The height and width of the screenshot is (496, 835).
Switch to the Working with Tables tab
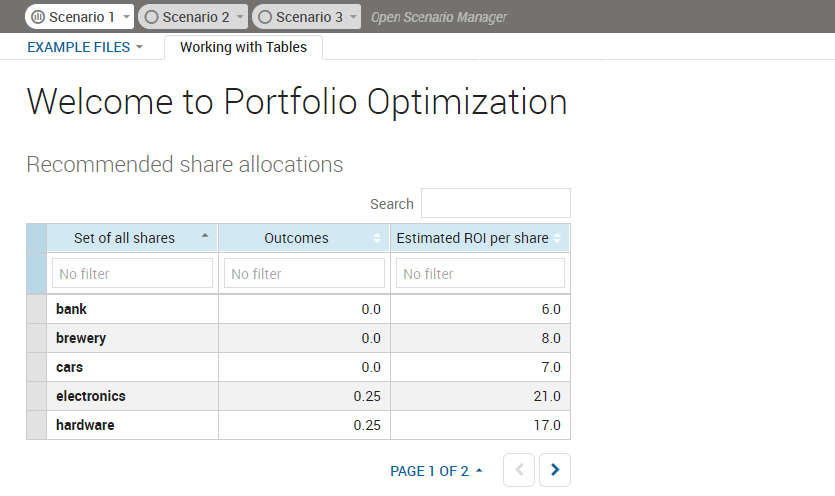[x=243, y=47]
